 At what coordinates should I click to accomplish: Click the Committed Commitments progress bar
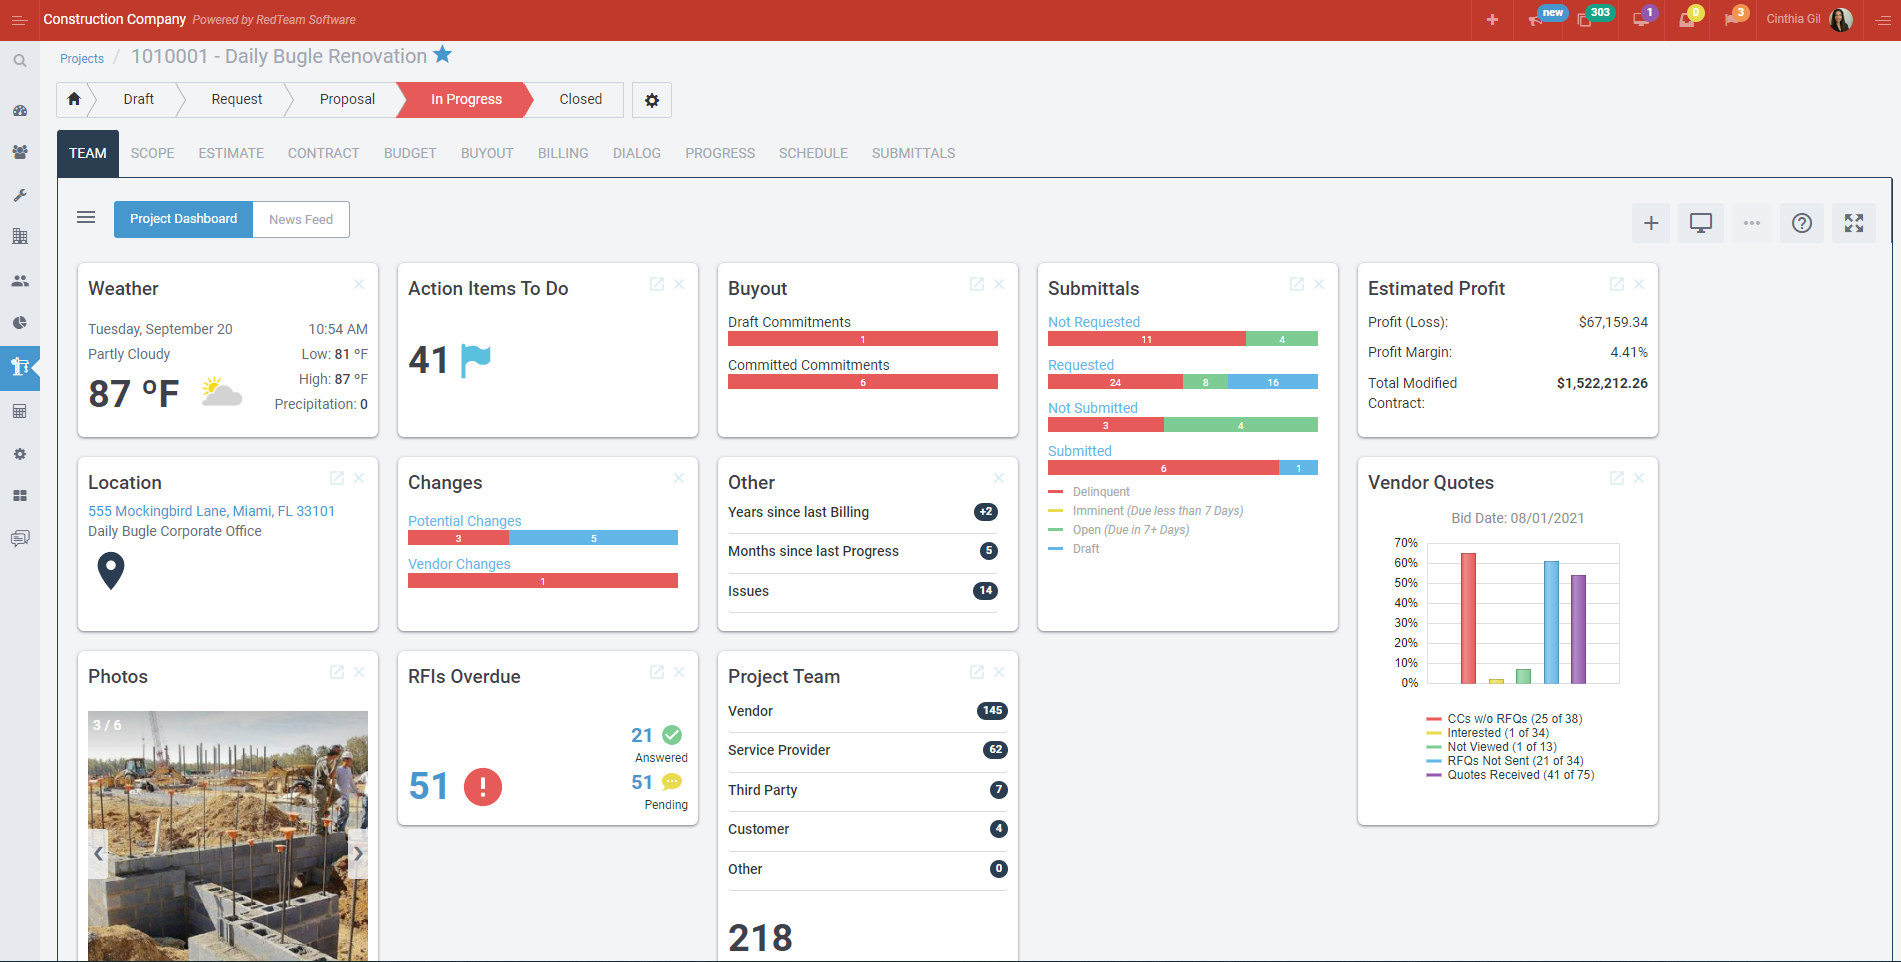pyautogui.click(x=862, y=381)
